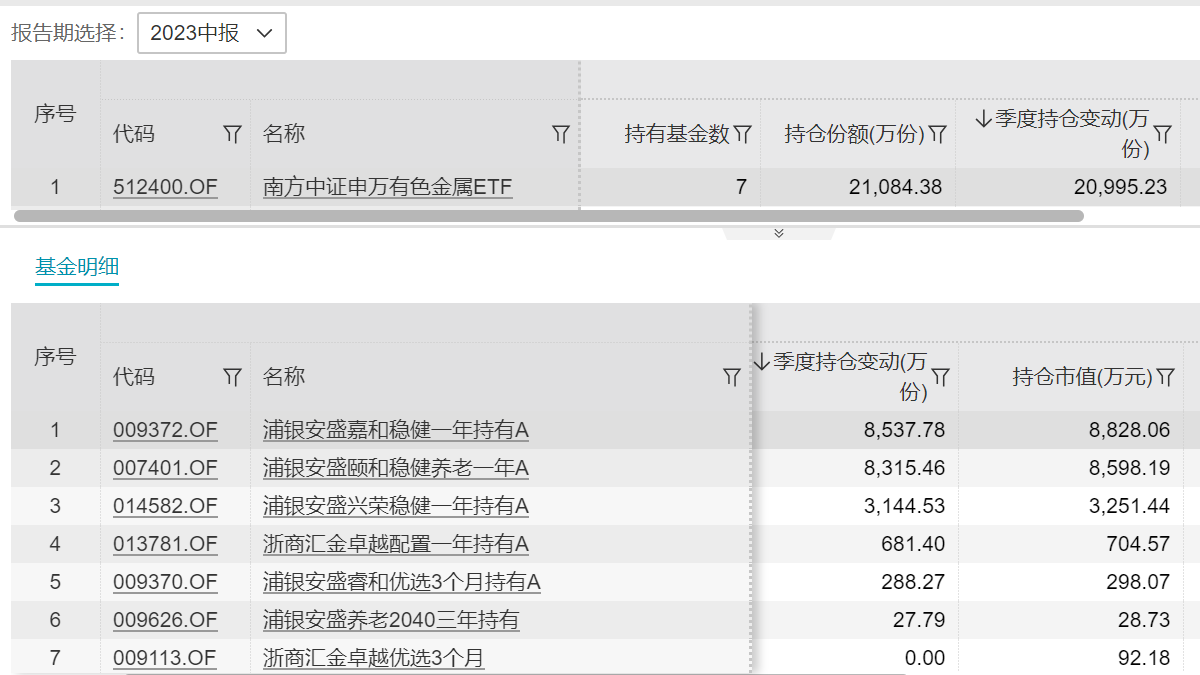Open 浦银安盛睿和优选3个月持有A fund page
Viewport: 1200px width, 675px height.
pos(402,582)
